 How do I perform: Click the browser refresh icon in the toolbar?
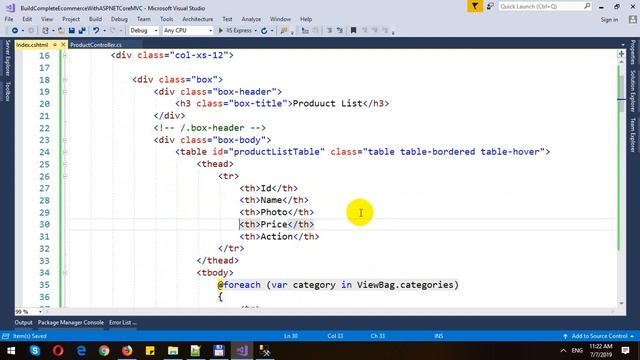(264, 31)
